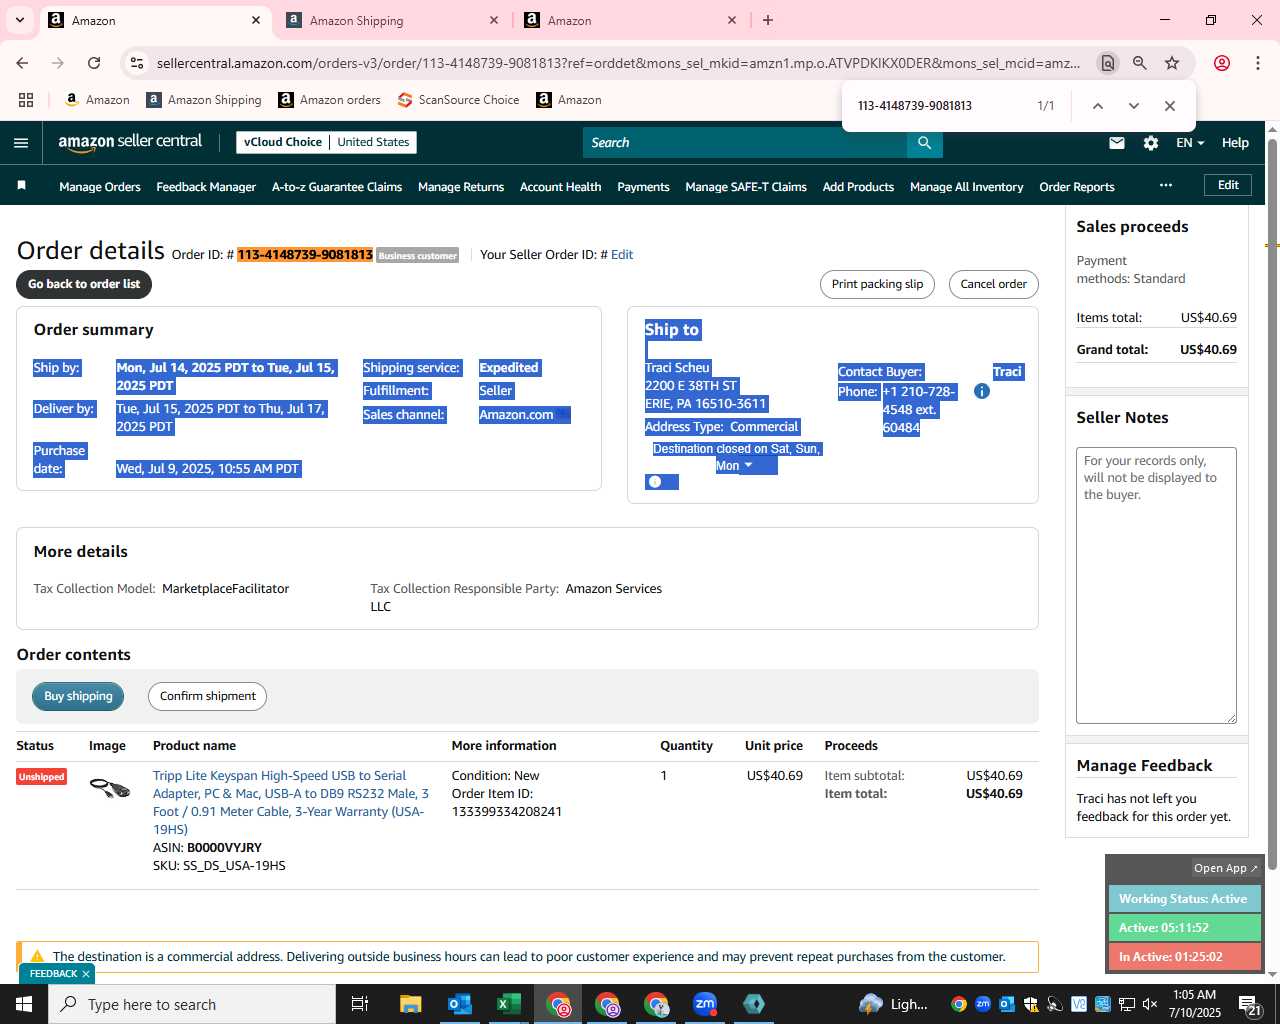Go to previous find result arrow
The image size is (1280, 1024).
(1097, 106)
